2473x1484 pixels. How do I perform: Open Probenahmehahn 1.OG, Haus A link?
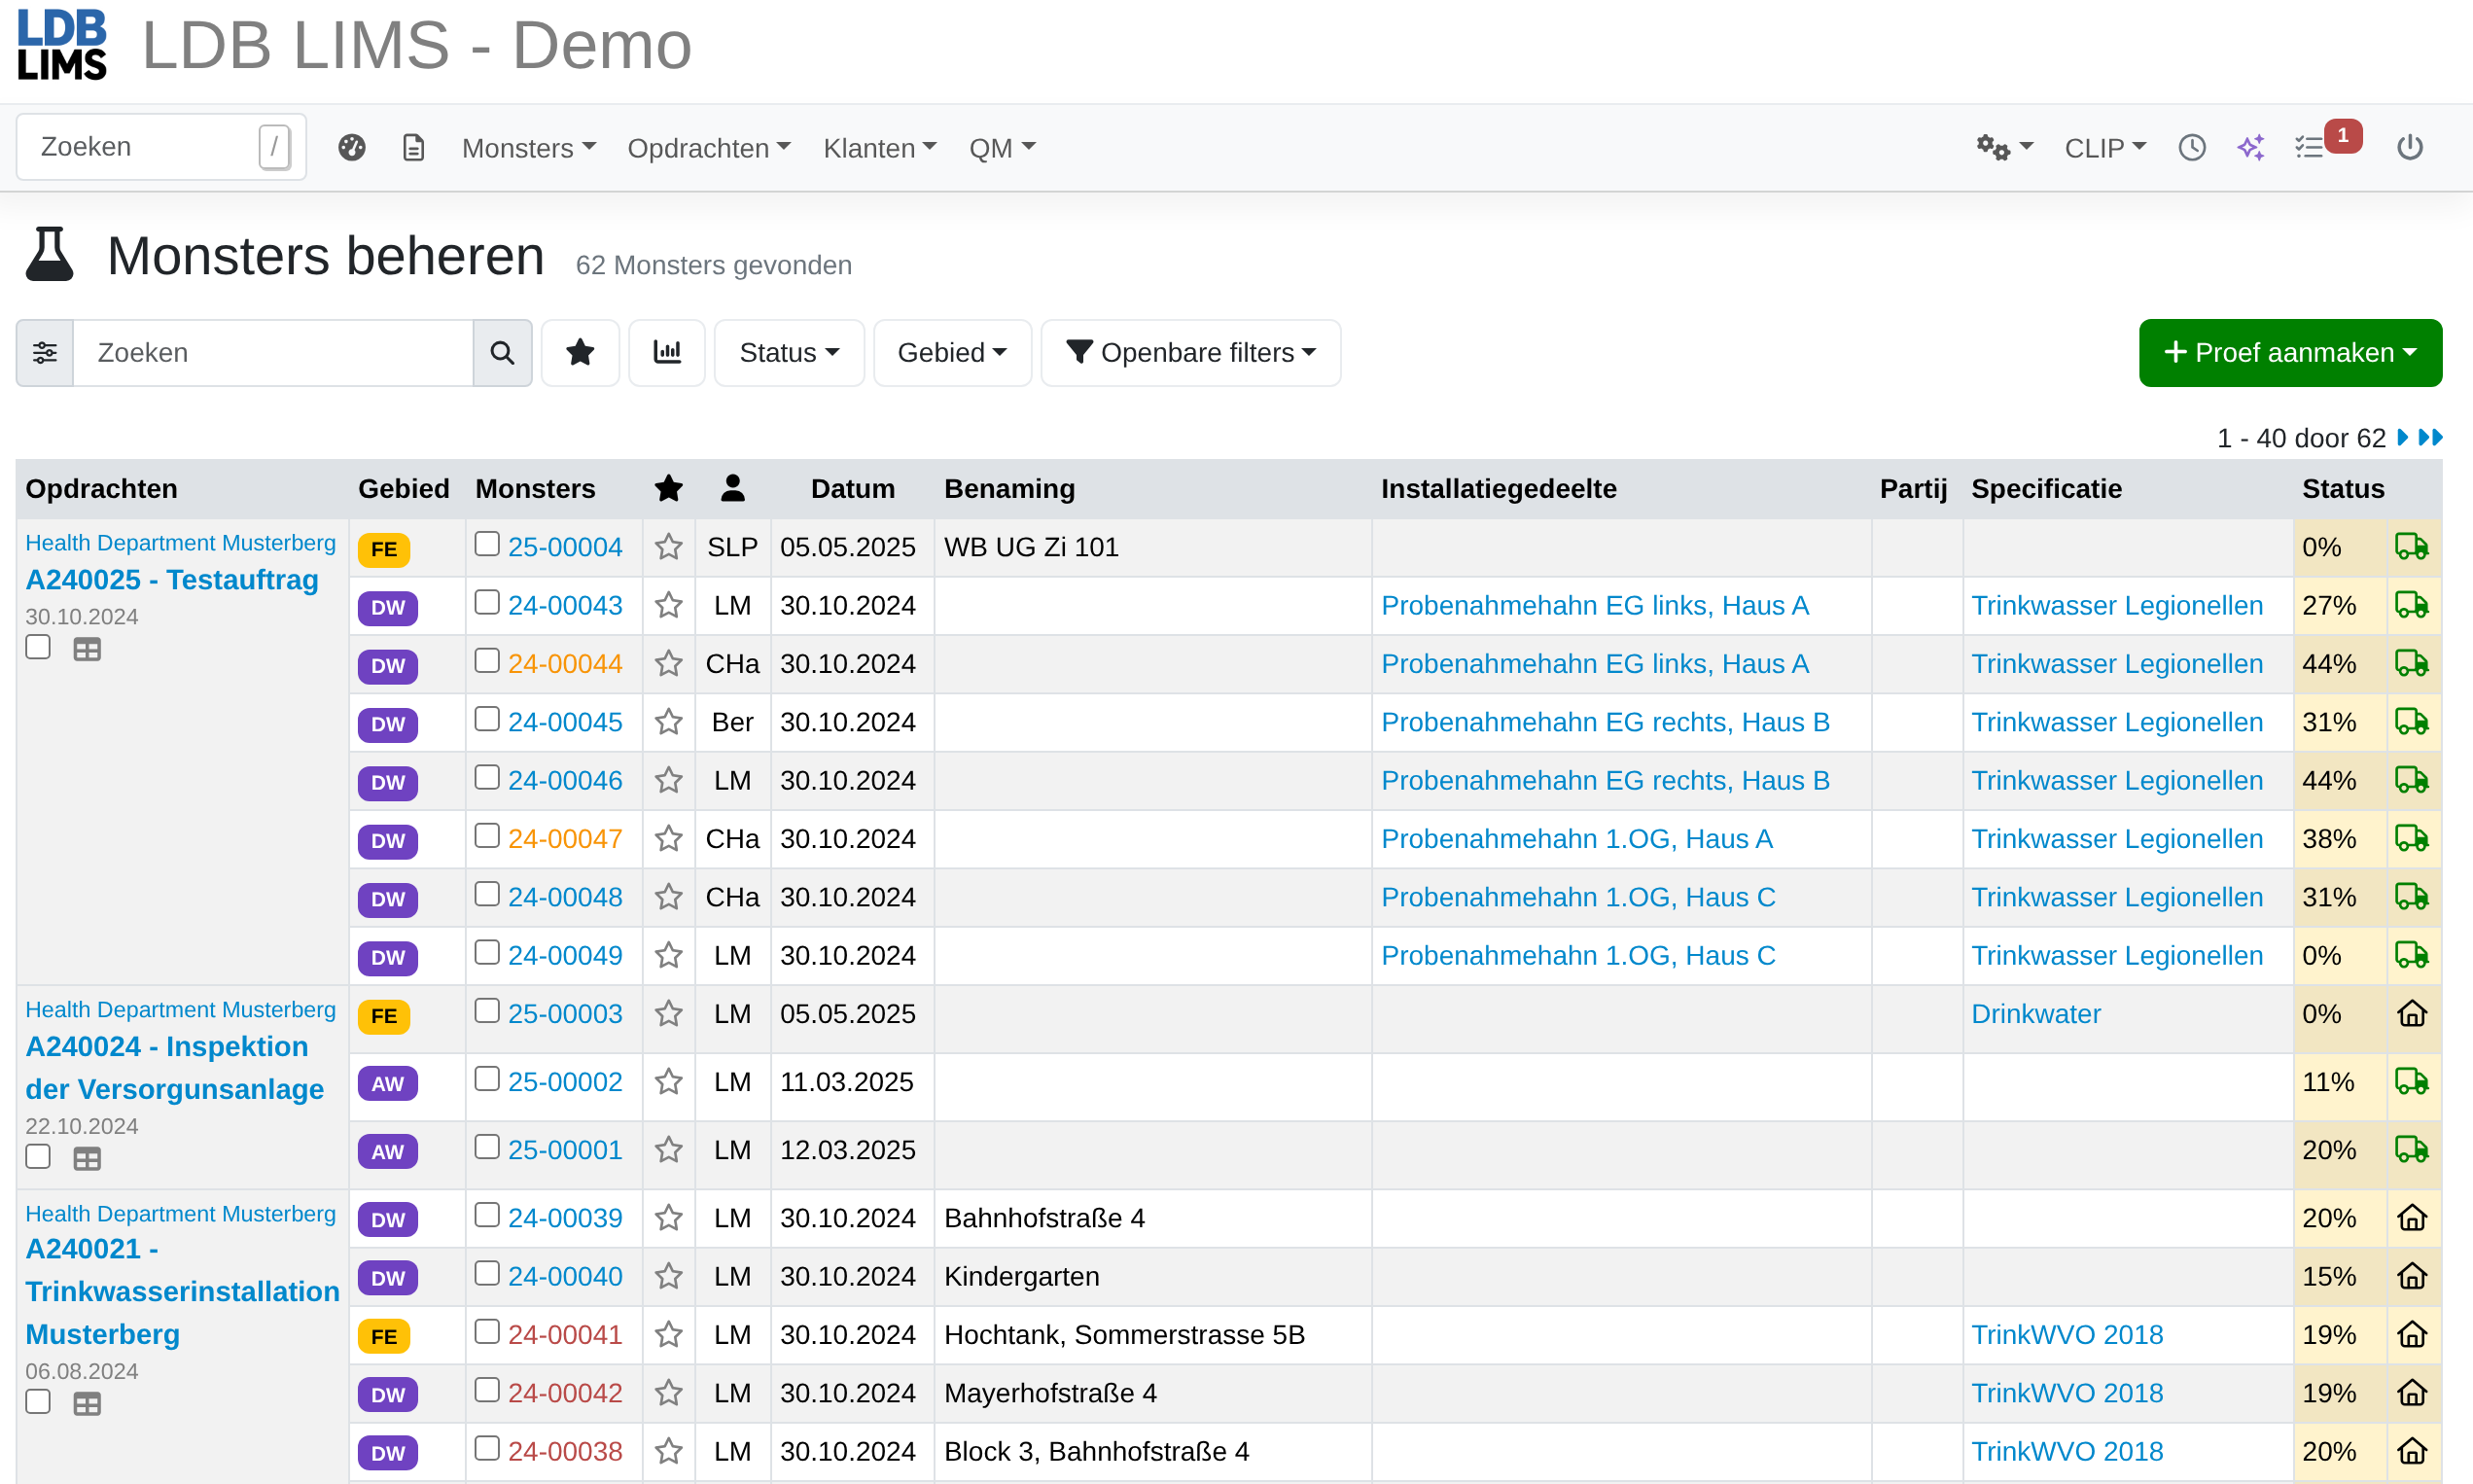(x=1576, y=839)
